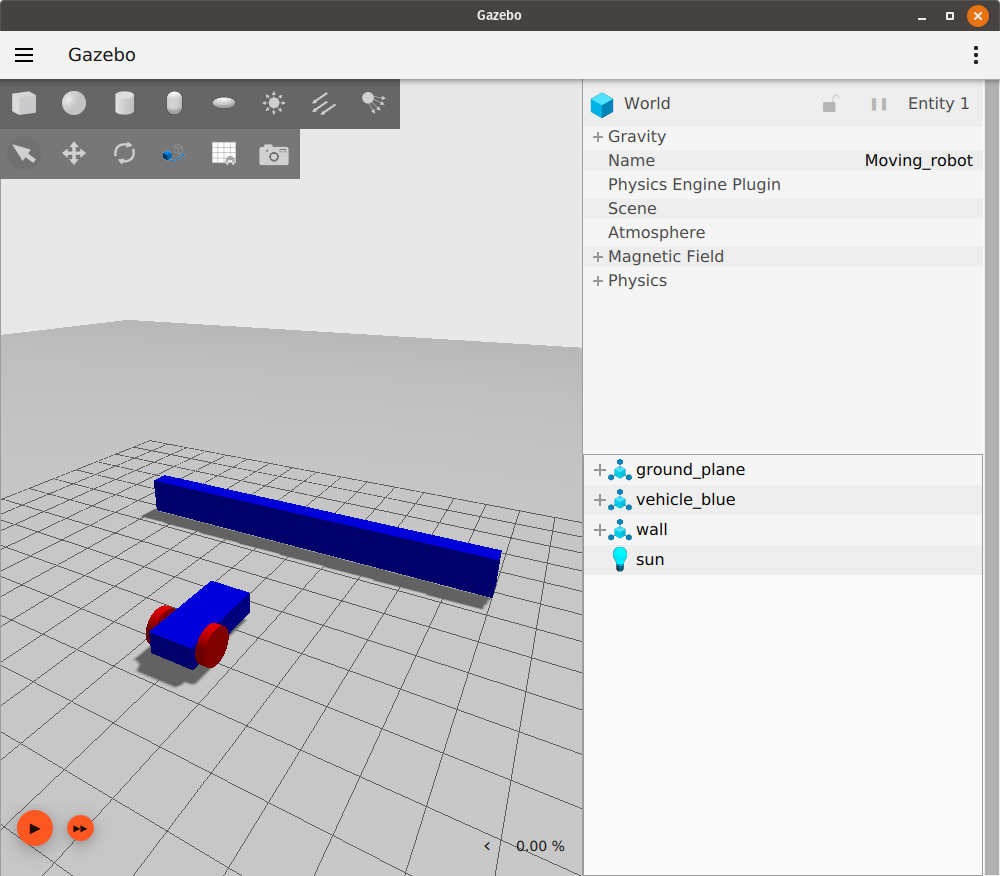Insert a cylinder shape

[x=124, y=103]
